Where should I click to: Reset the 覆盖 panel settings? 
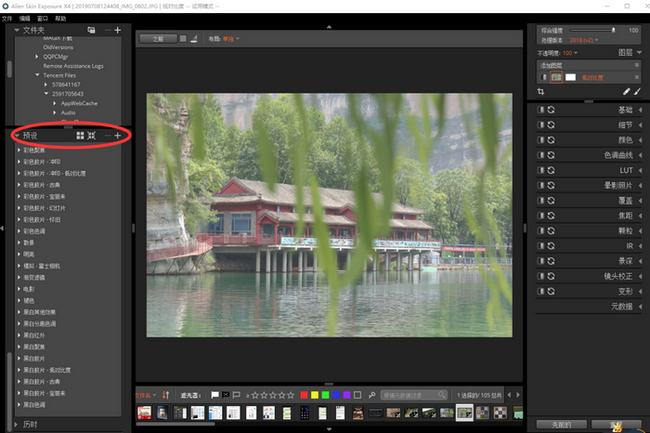click(x=551, y=201)
